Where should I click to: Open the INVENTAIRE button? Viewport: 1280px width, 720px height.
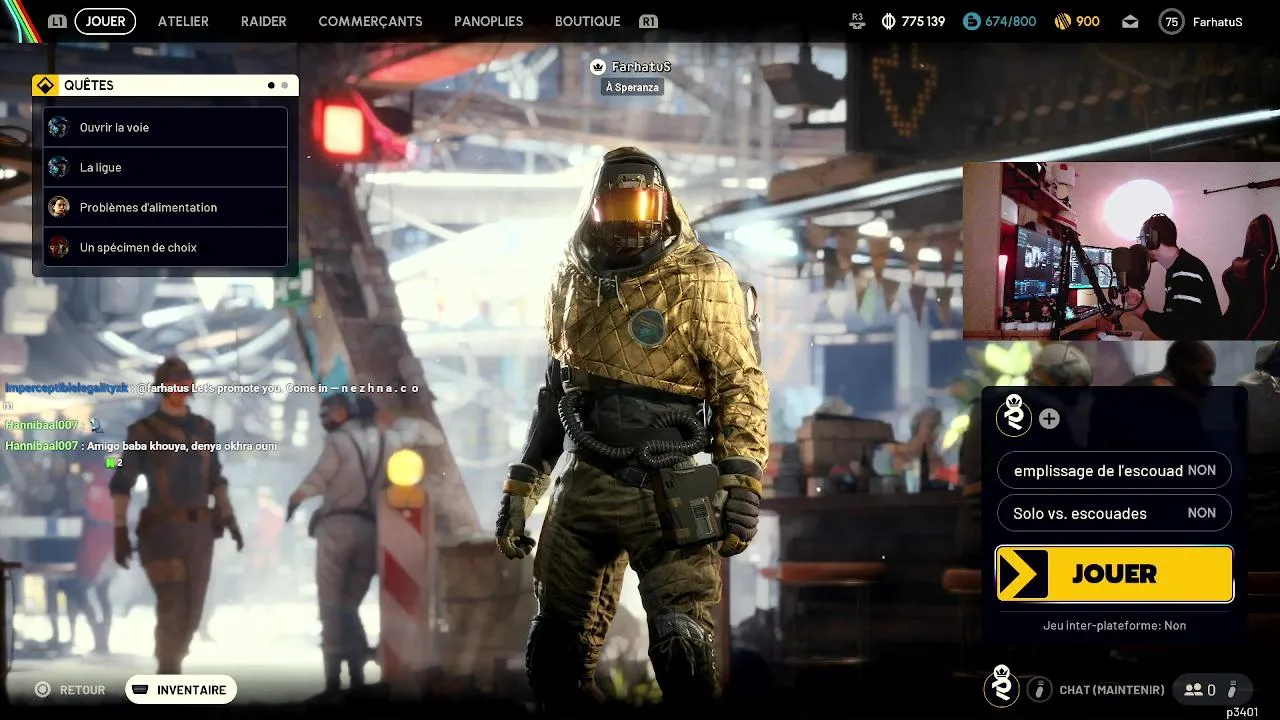[x=181, y=690]
